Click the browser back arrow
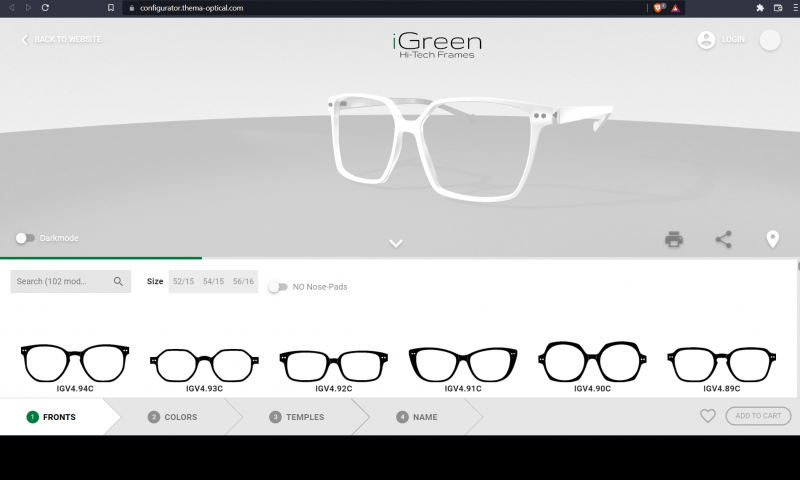 (11, 8)
